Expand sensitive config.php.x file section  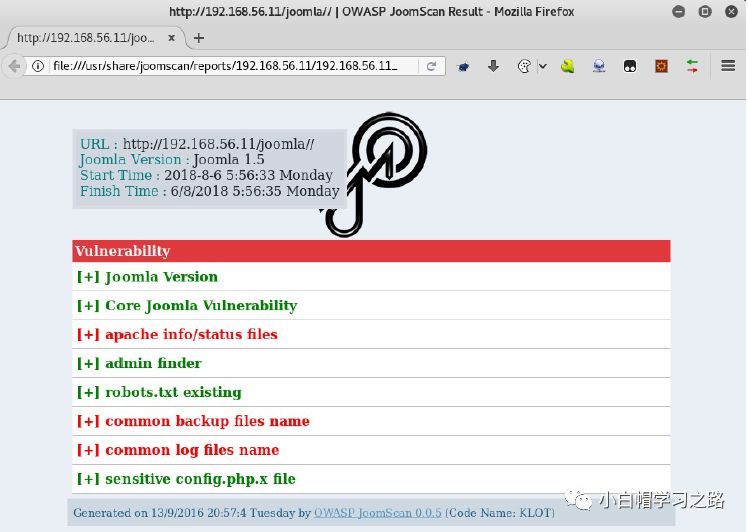371,479
